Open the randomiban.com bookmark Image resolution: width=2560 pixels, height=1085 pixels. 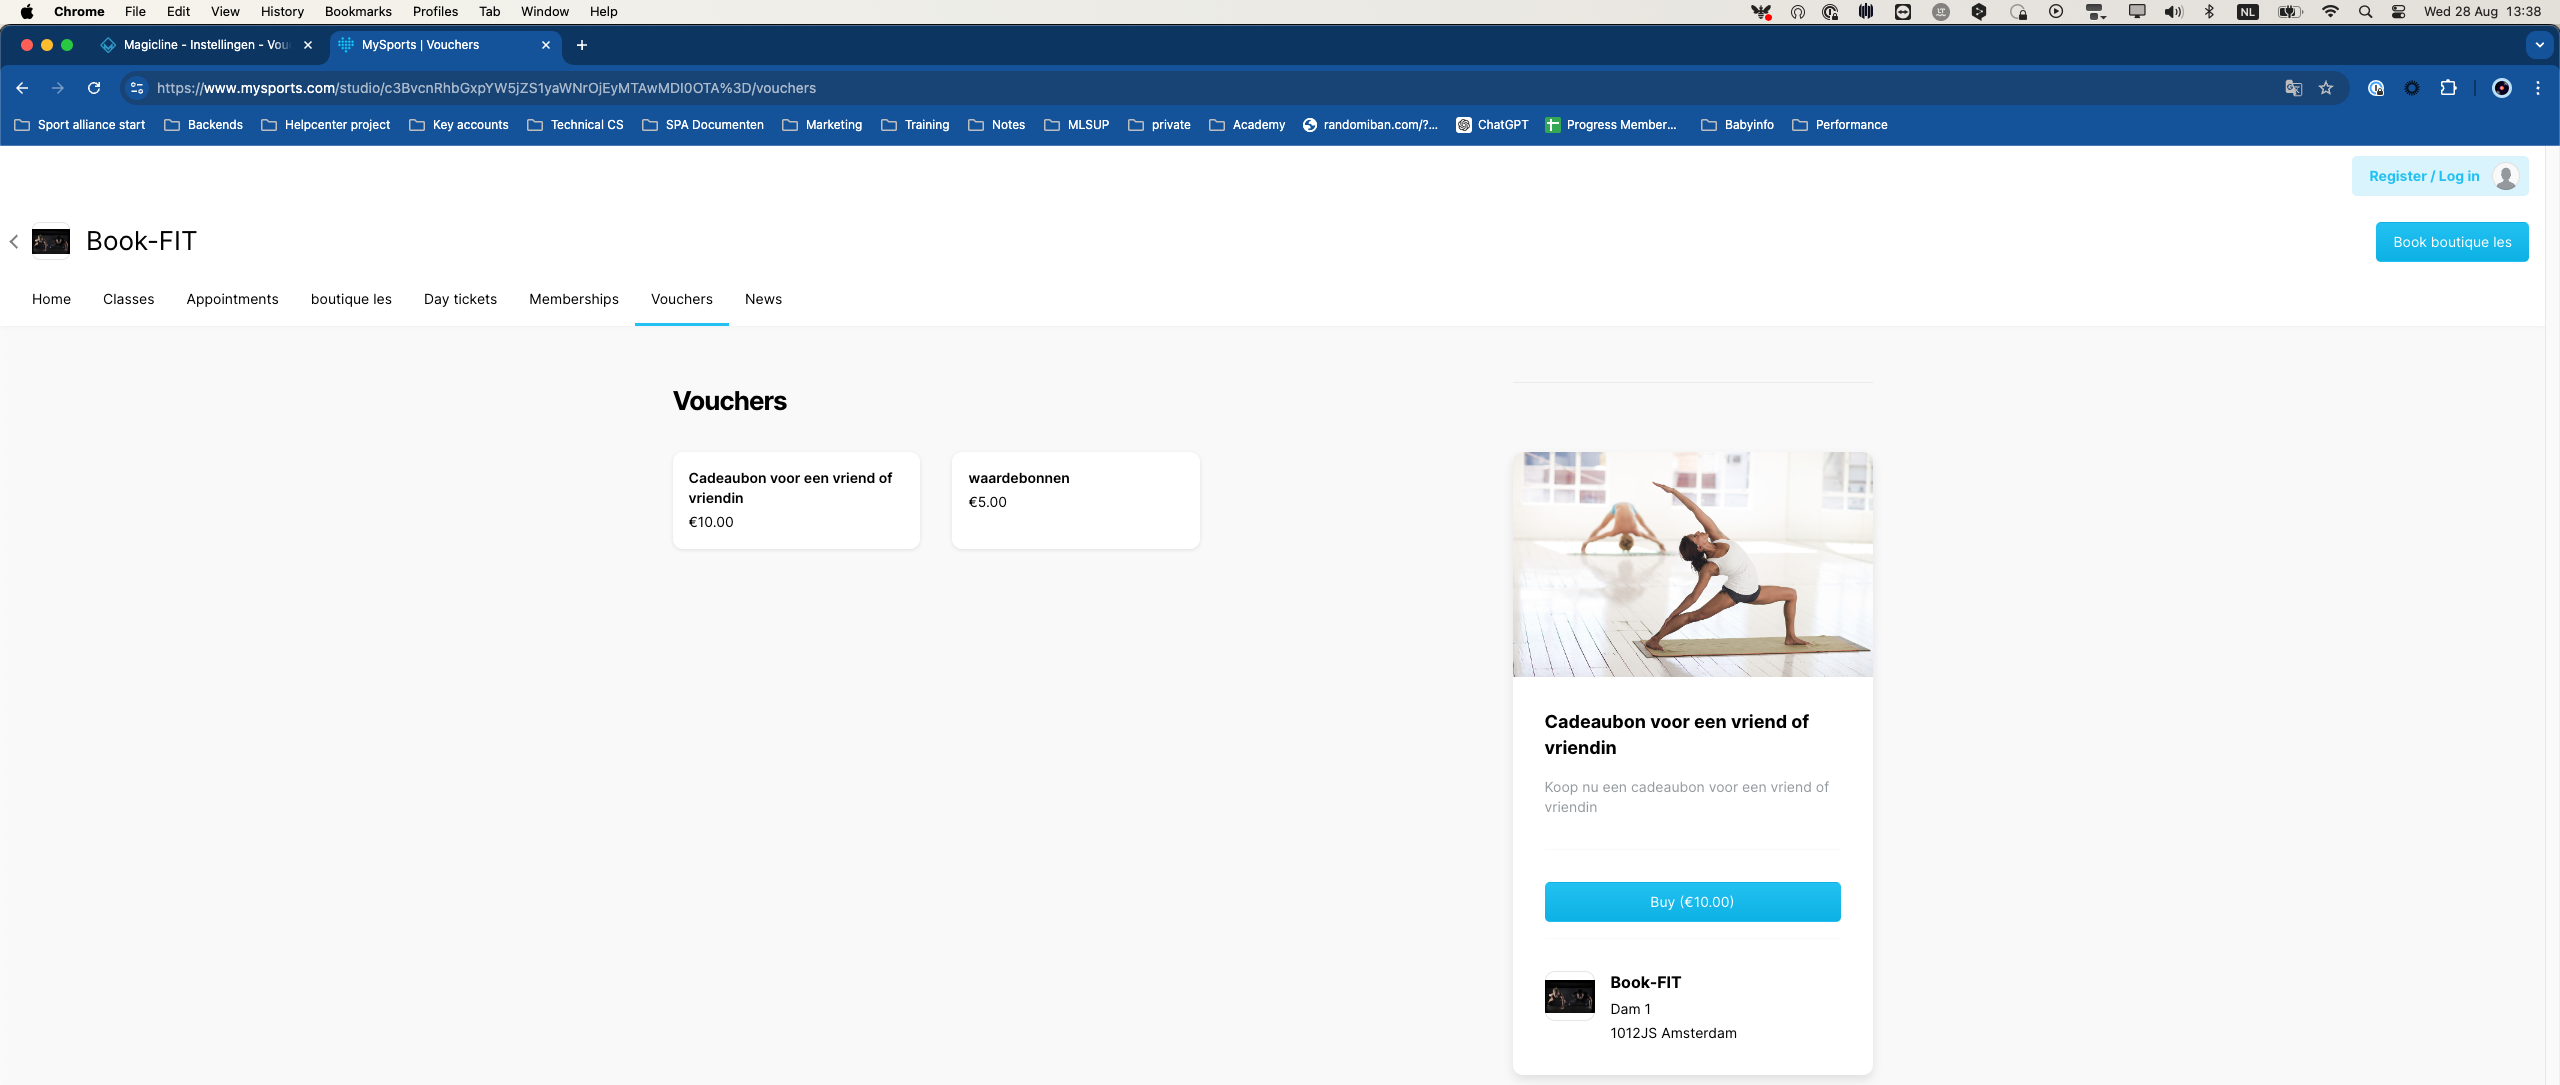pyautogui.click(x=1370, y=125)
